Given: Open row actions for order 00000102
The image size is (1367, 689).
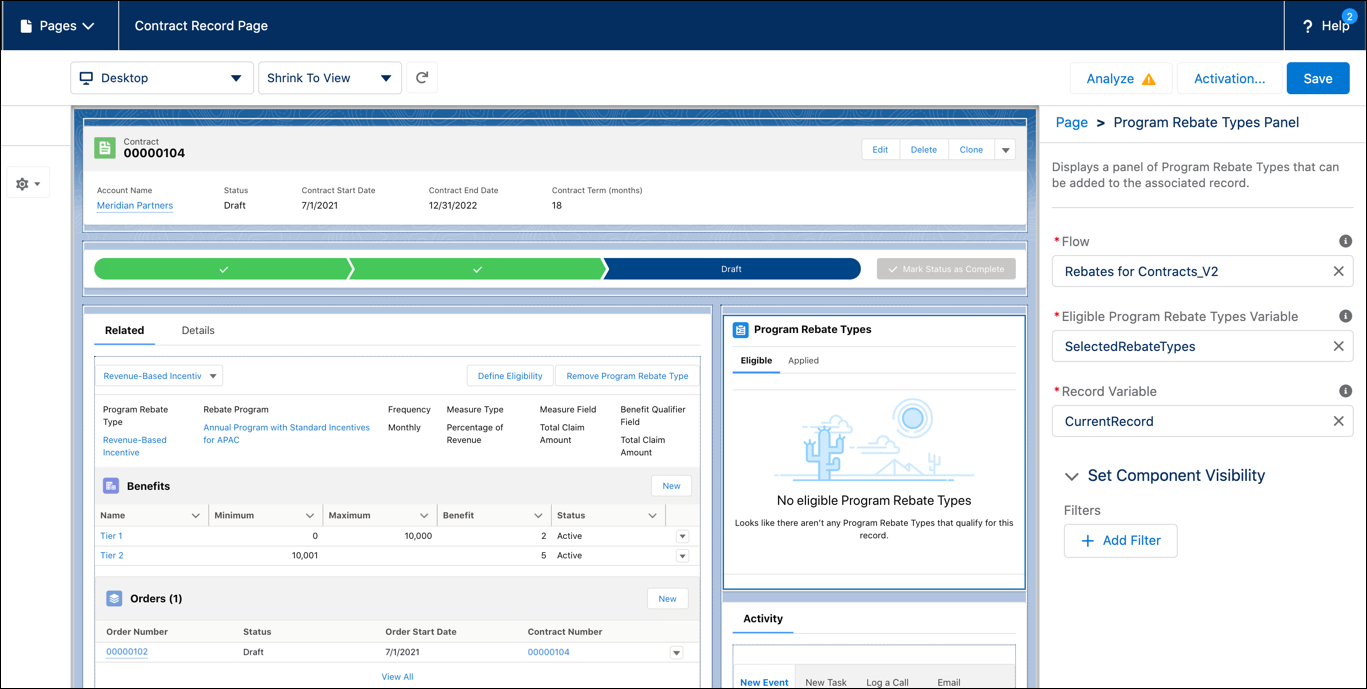Looking at the screenshot, I should tap(677, 651).
